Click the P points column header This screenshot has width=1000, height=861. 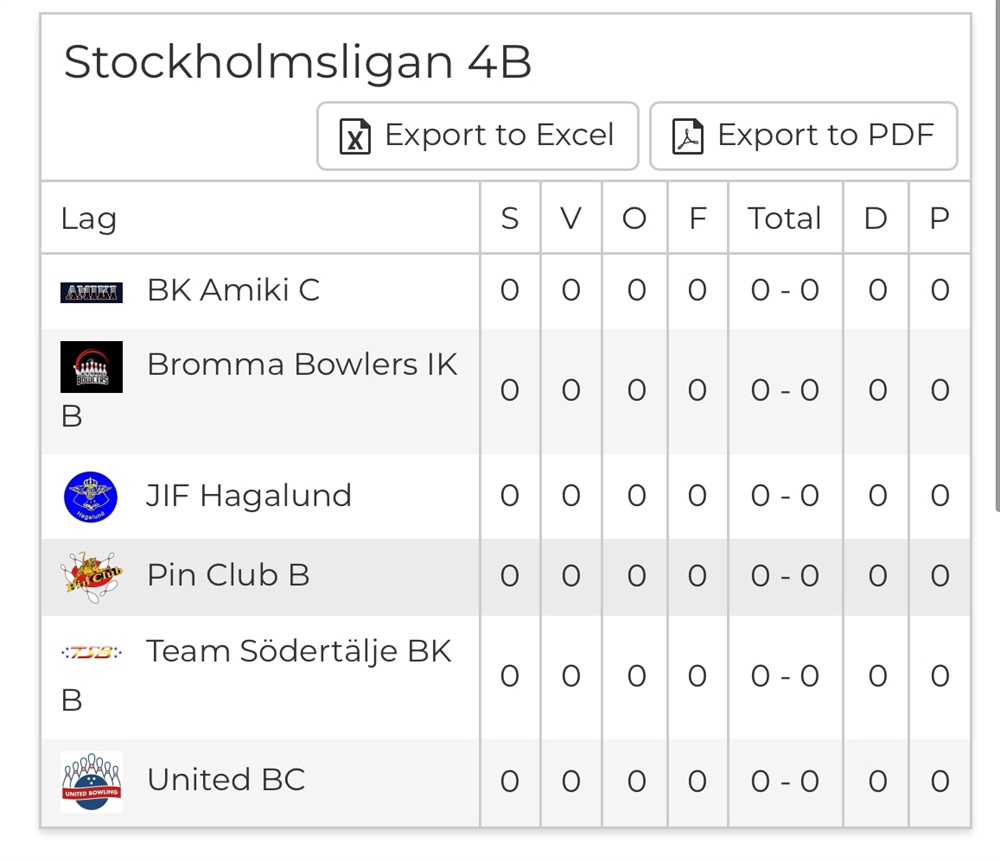point(939,219)
